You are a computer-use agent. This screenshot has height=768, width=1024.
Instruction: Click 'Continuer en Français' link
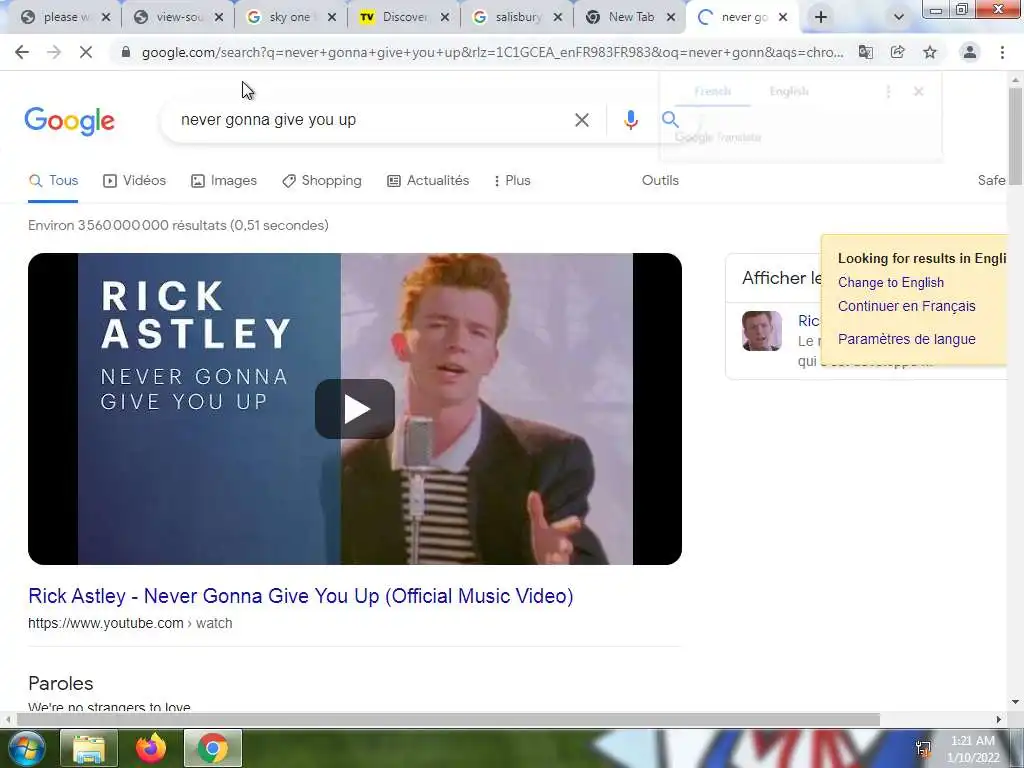pos(906,306)
